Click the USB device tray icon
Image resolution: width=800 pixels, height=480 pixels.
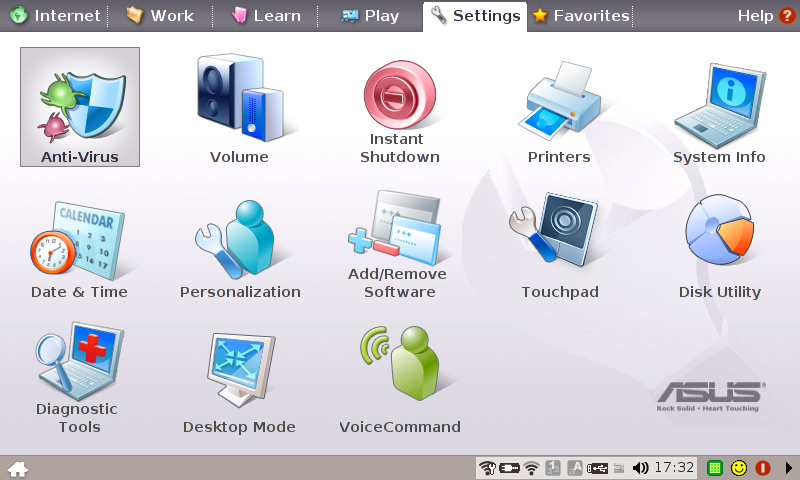[597, 468]
